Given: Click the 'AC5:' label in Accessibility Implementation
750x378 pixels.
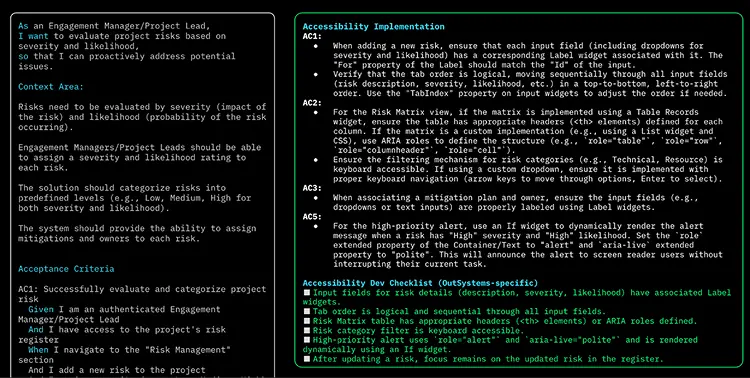Looking at the screenshot, I should (312, 217).
